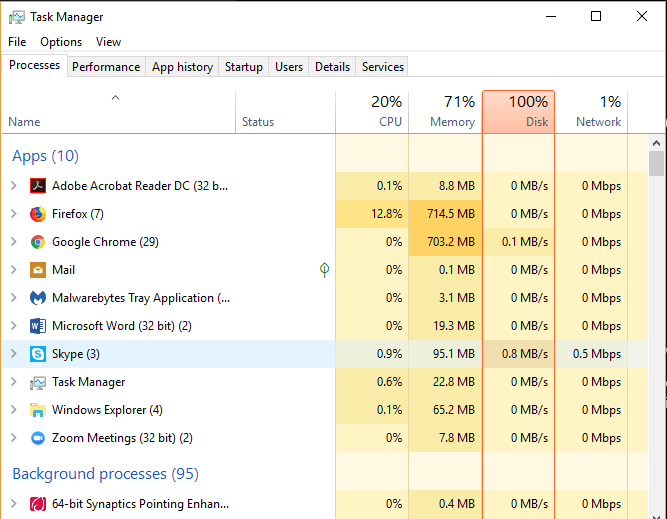The height and width of the screenshot is (519, 667).
Task: Select the Processes tab
Action: (34, 66)
